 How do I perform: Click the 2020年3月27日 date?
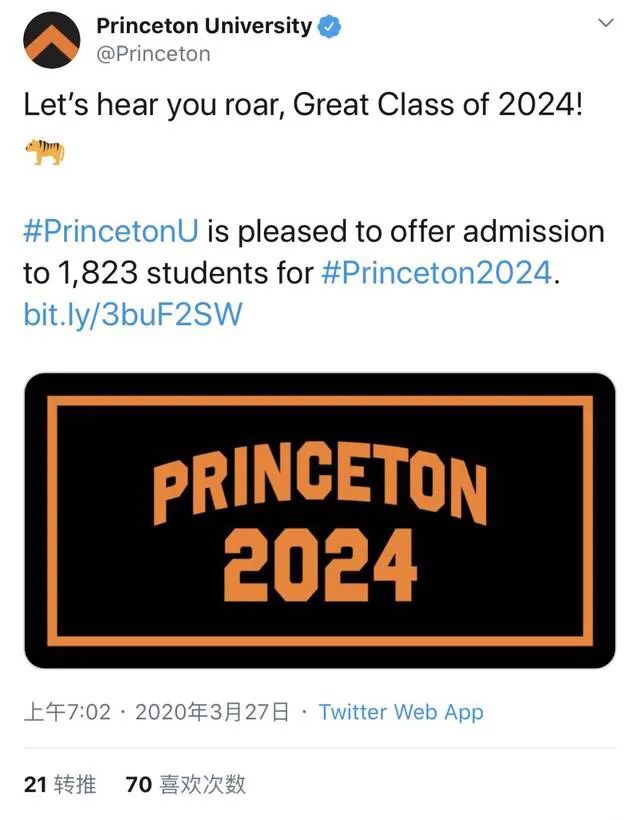point(212,712)
